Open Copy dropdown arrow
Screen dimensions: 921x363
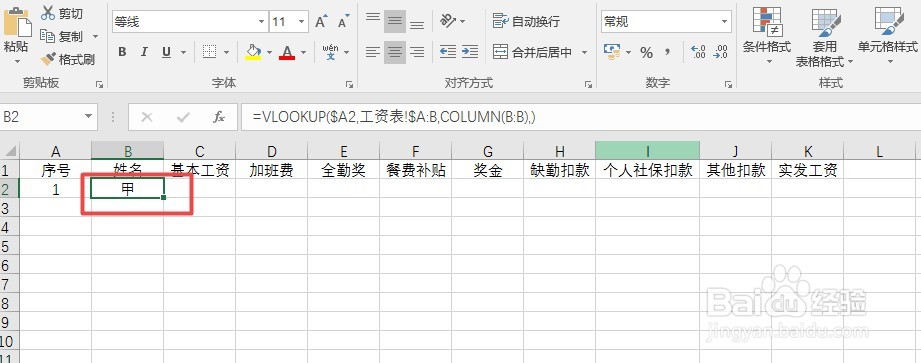point(95,36)
